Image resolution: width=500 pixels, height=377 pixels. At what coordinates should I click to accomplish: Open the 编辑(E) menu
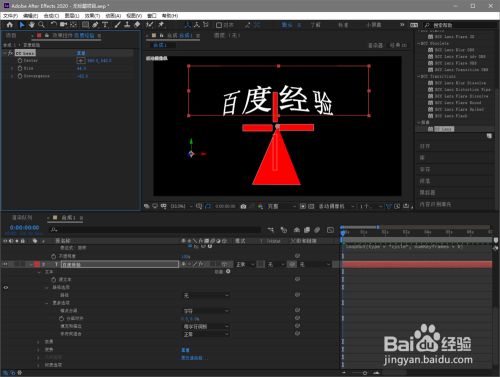pyautogui.click(x=31, y=16)
